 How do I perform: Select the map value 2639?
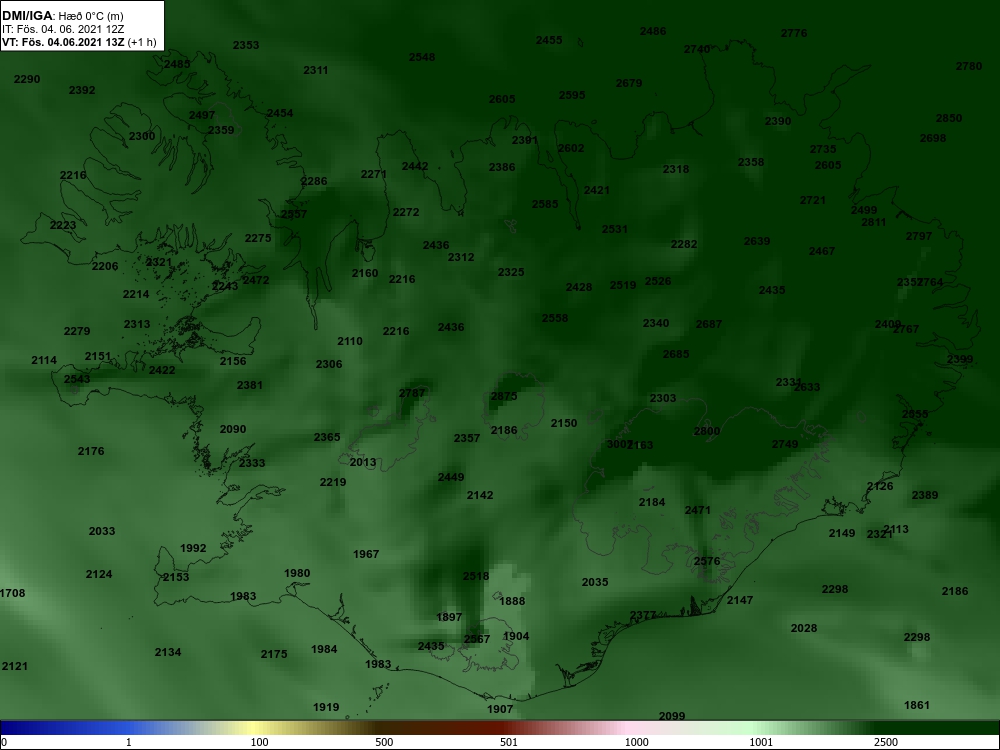[x=756, y=241]
